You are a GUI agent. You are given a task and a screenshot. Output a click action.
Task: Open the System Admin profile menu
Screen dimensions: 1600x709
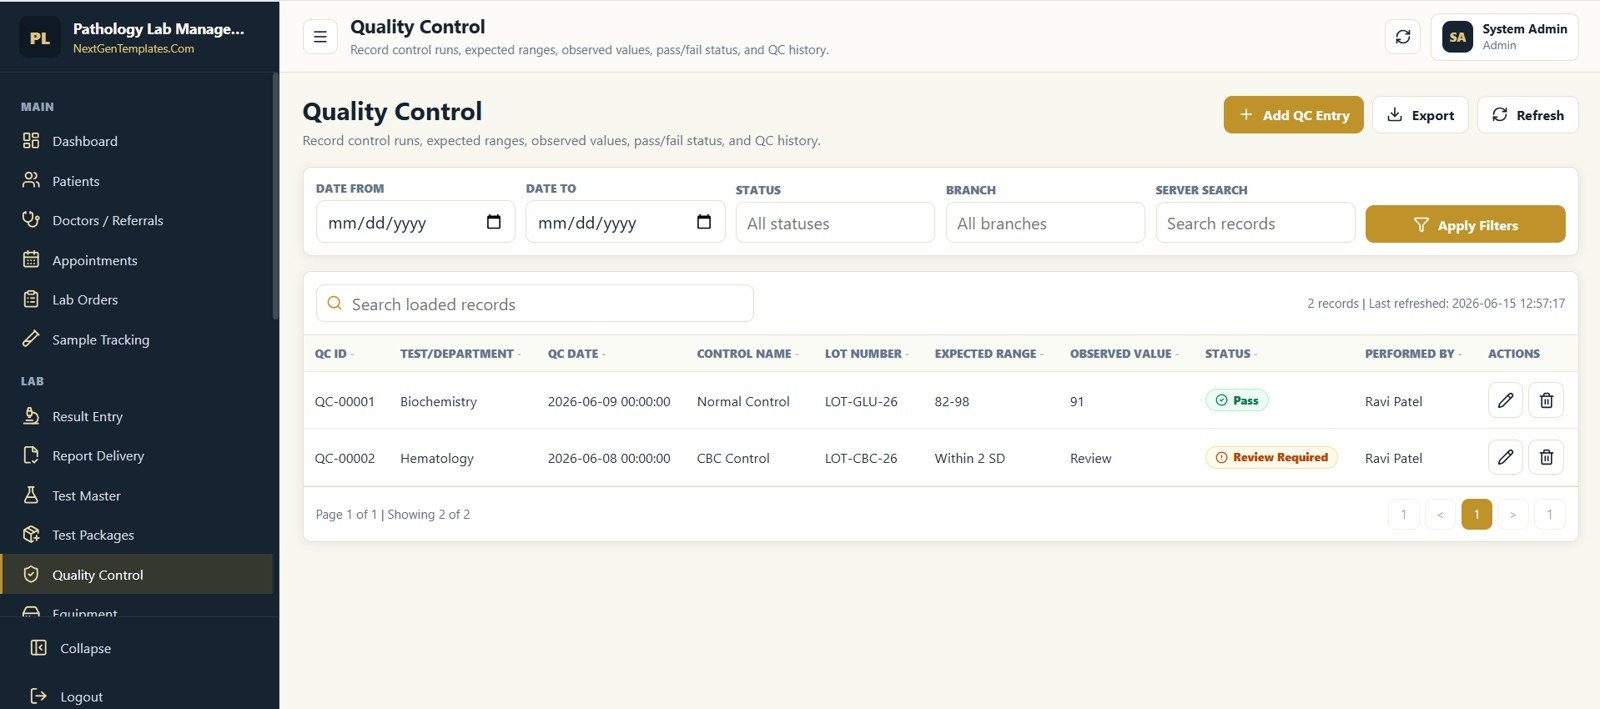coord(1504,37)
